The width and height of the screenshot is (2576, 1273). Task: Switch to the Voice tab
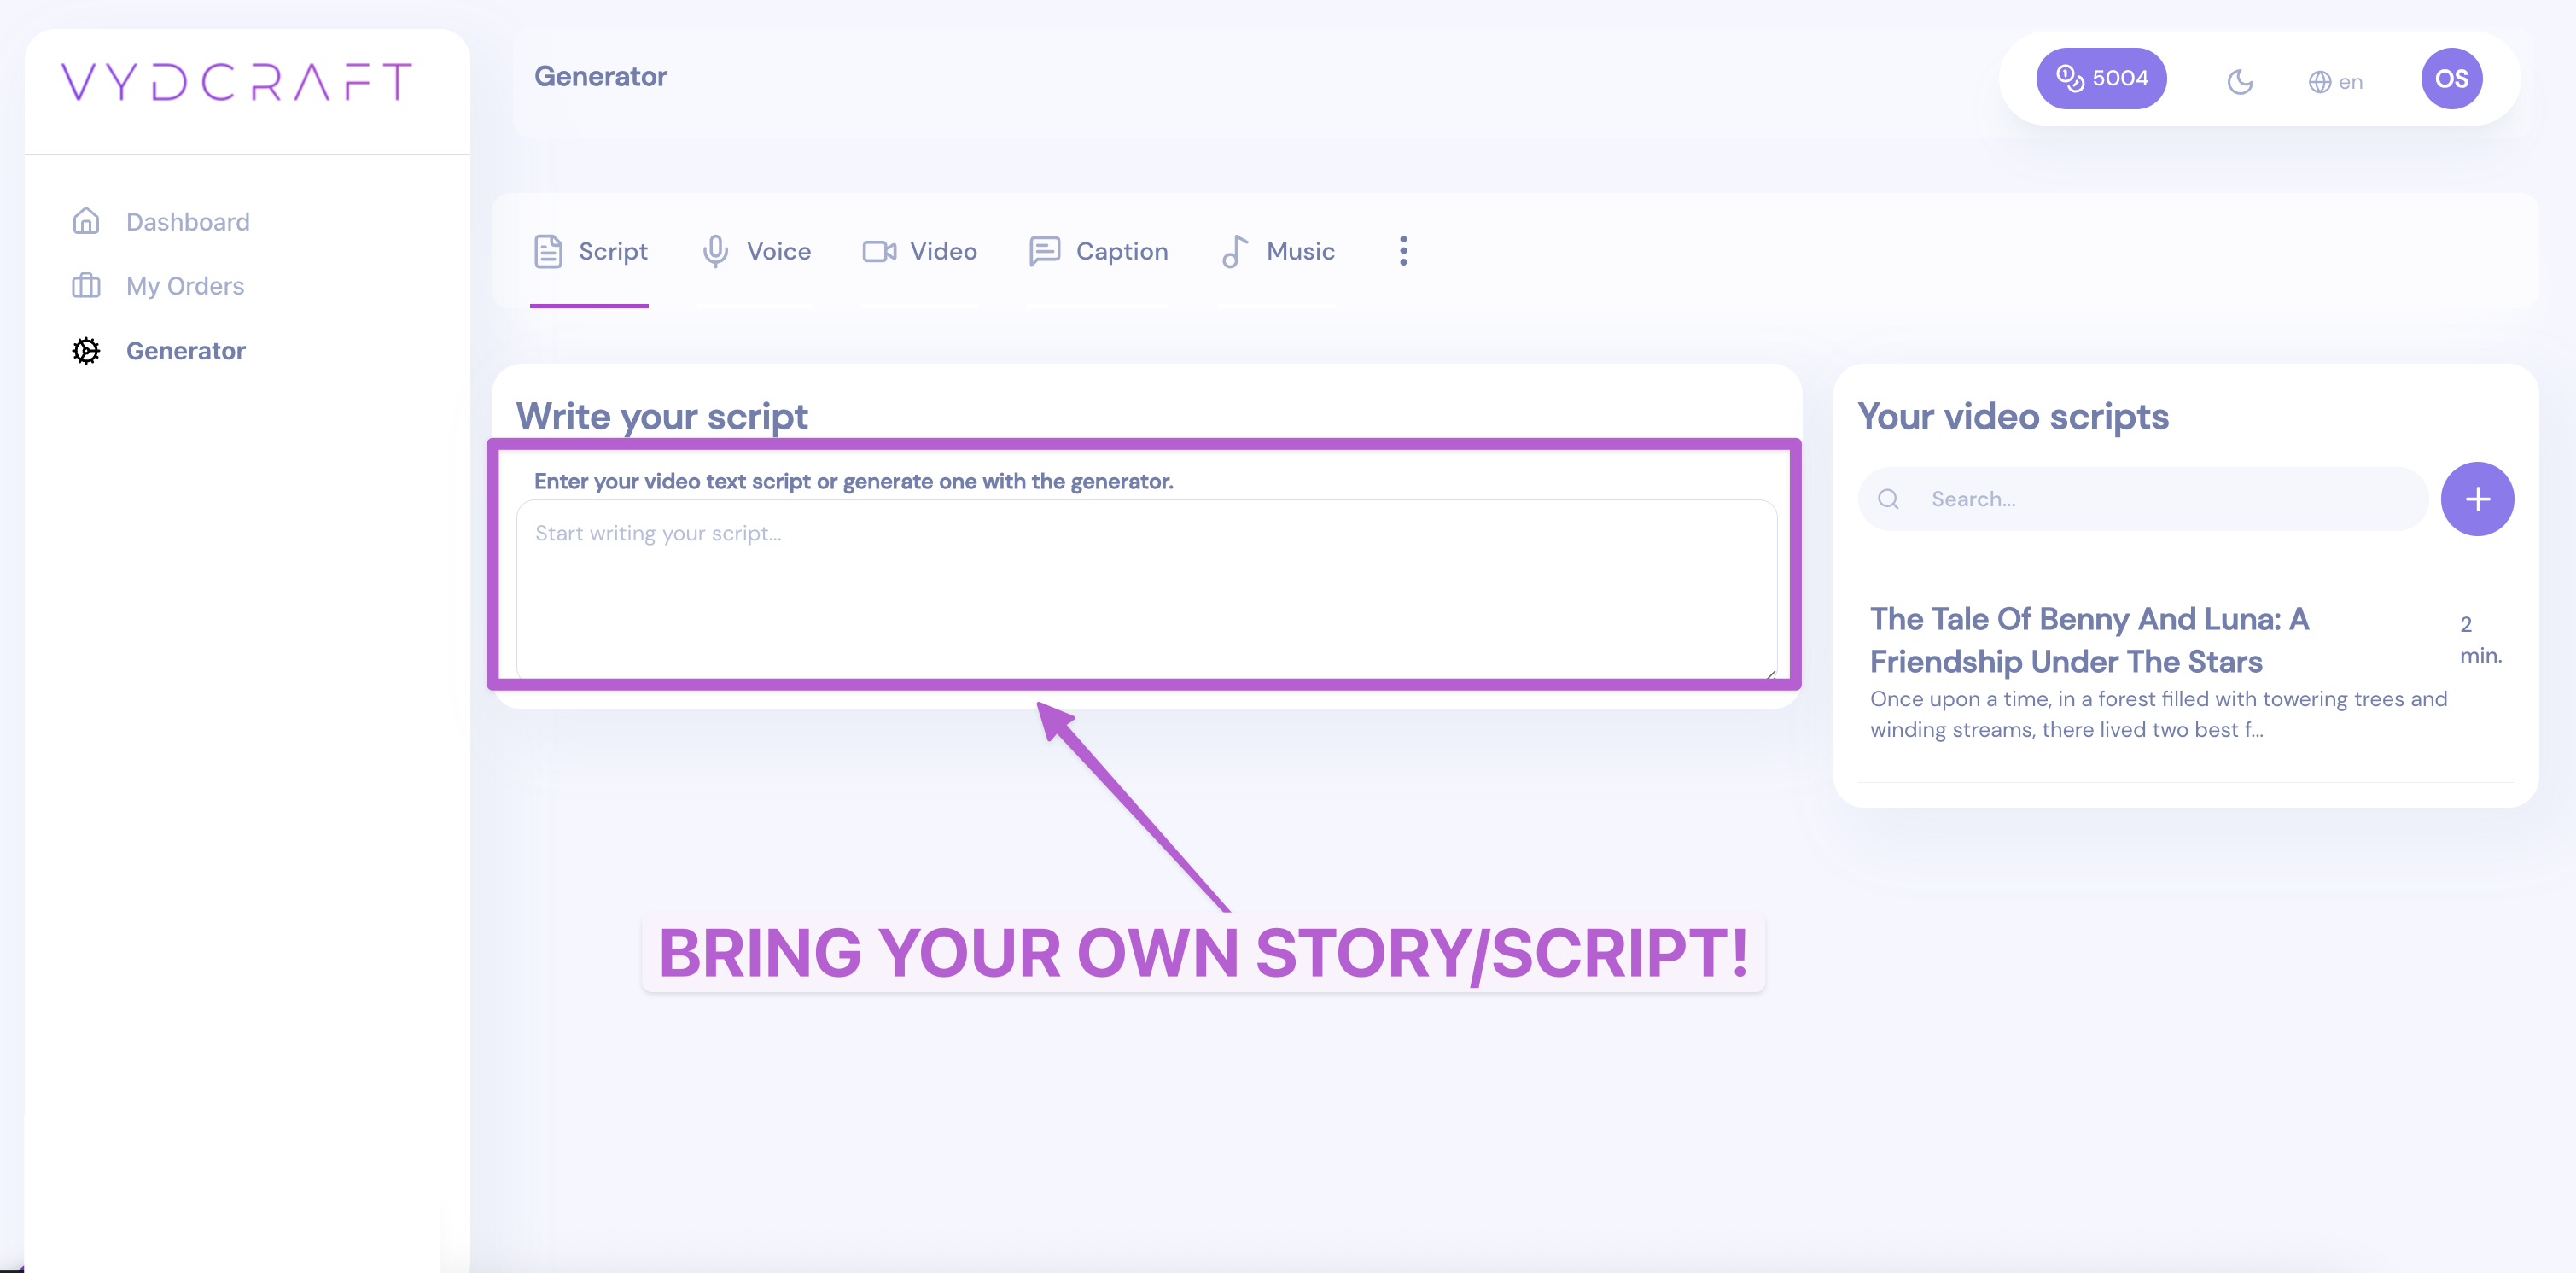(778, 251)
